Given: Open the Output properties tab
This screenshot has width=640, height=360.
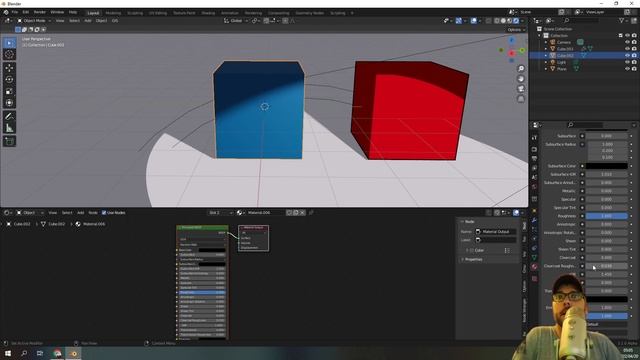Looking at the screenshot, I should point(534,158).
